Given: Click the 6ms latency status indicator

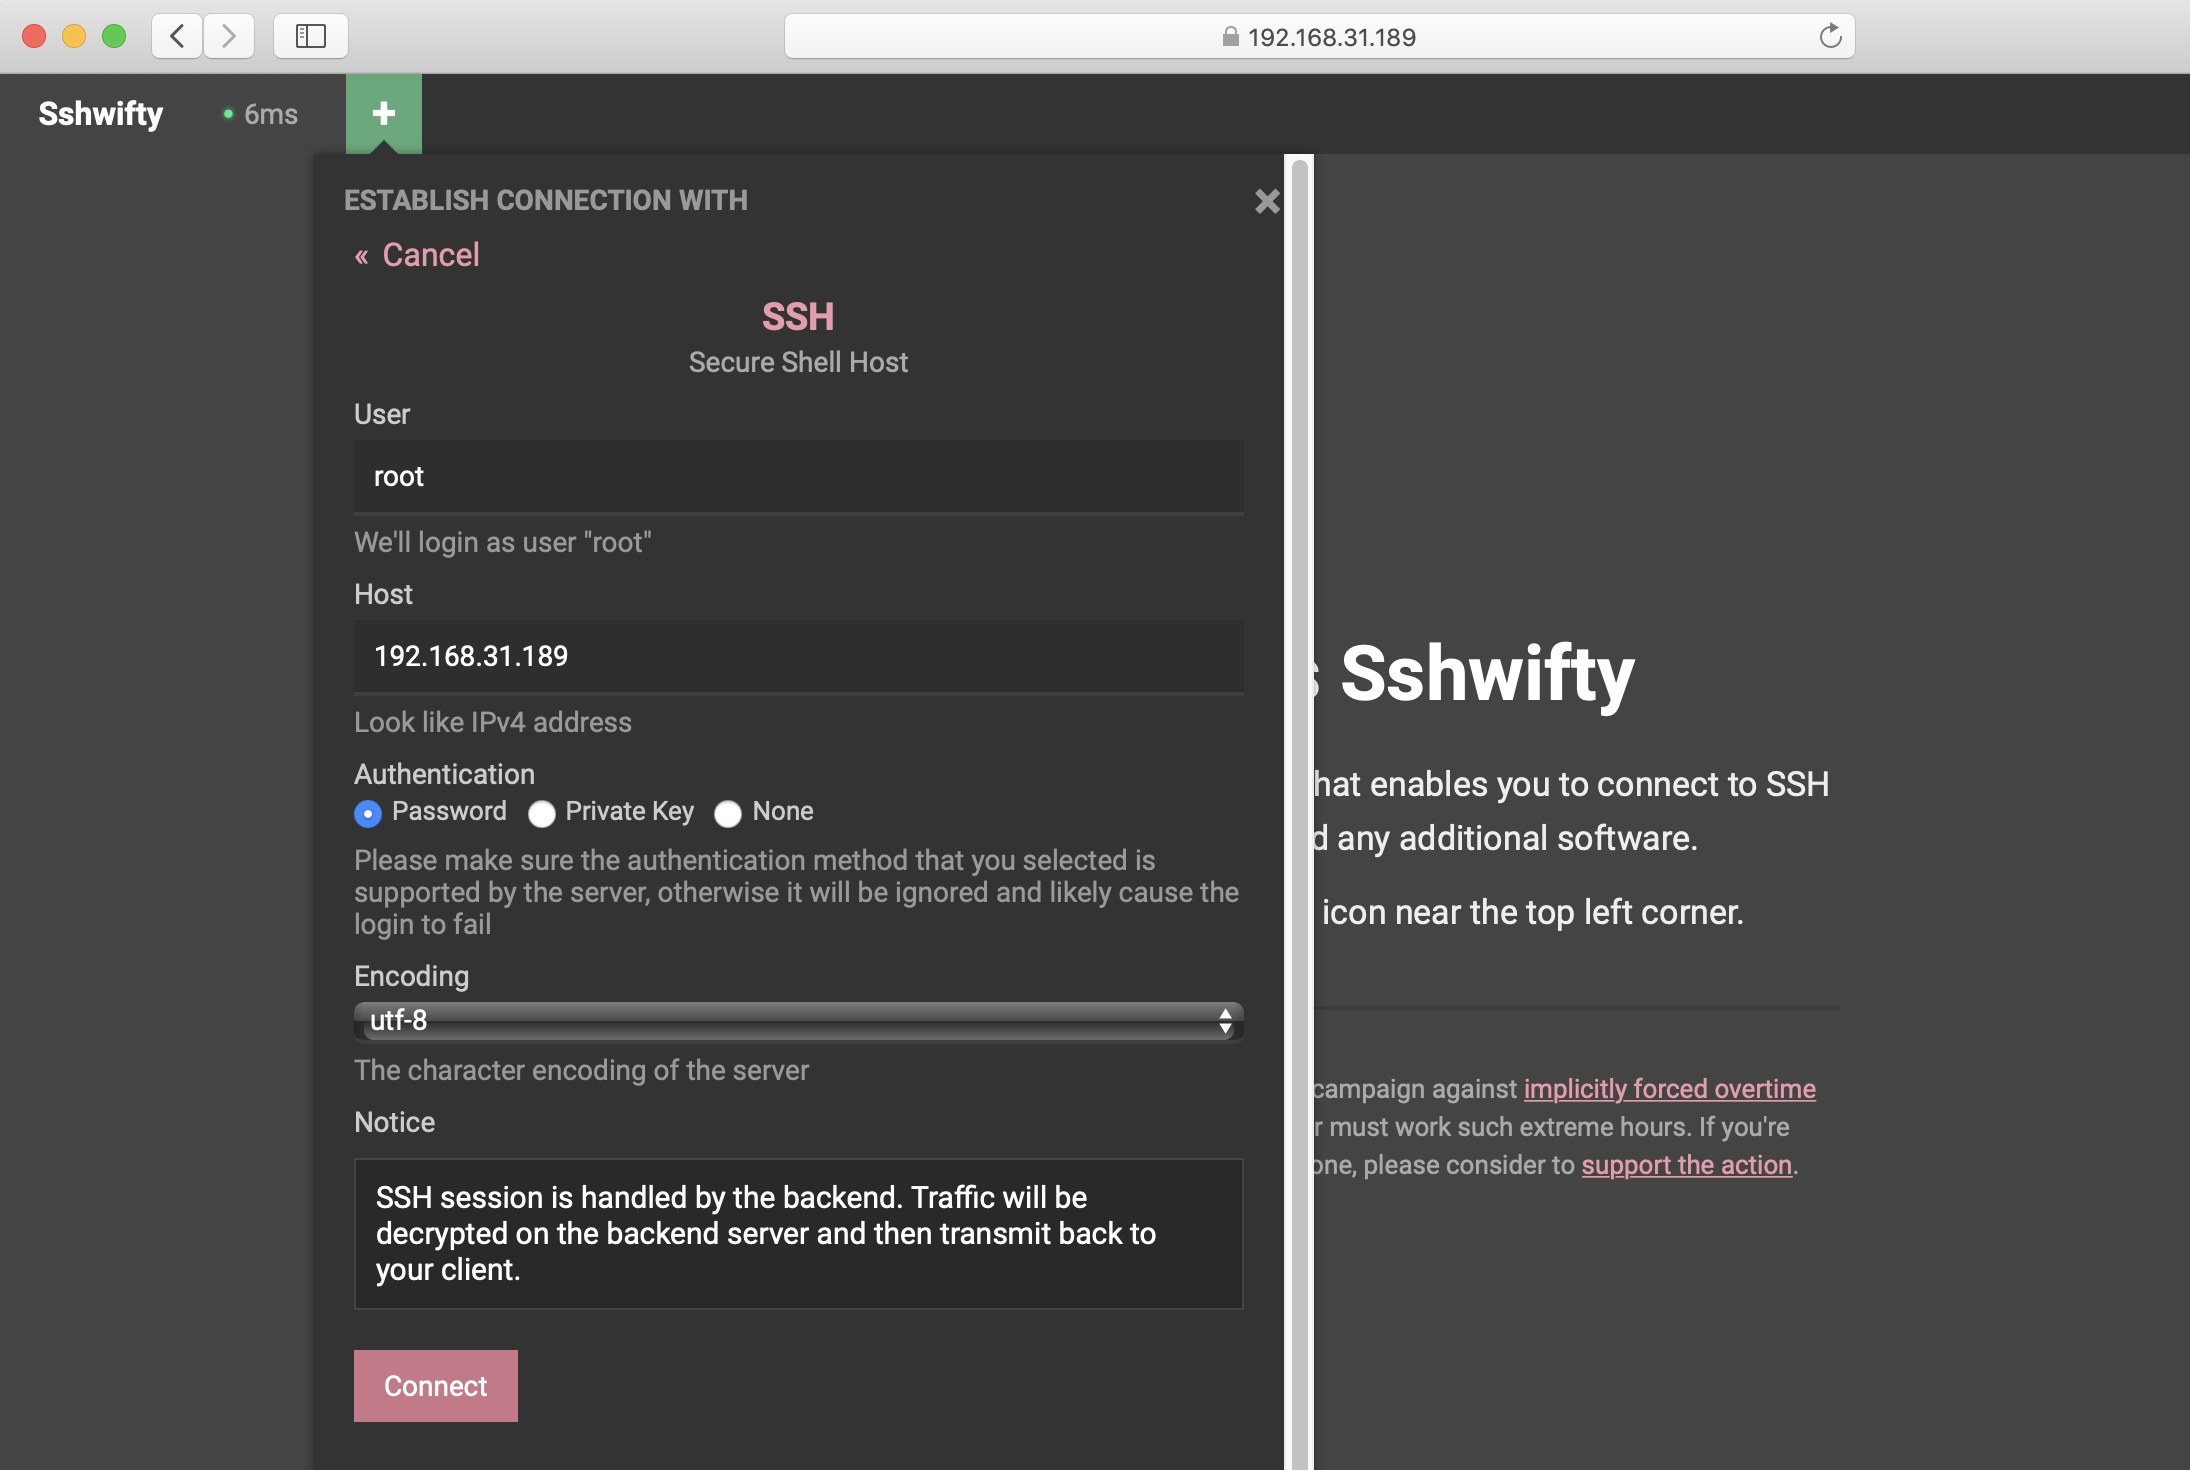Looking at the screenshot, I should [260, 114].
